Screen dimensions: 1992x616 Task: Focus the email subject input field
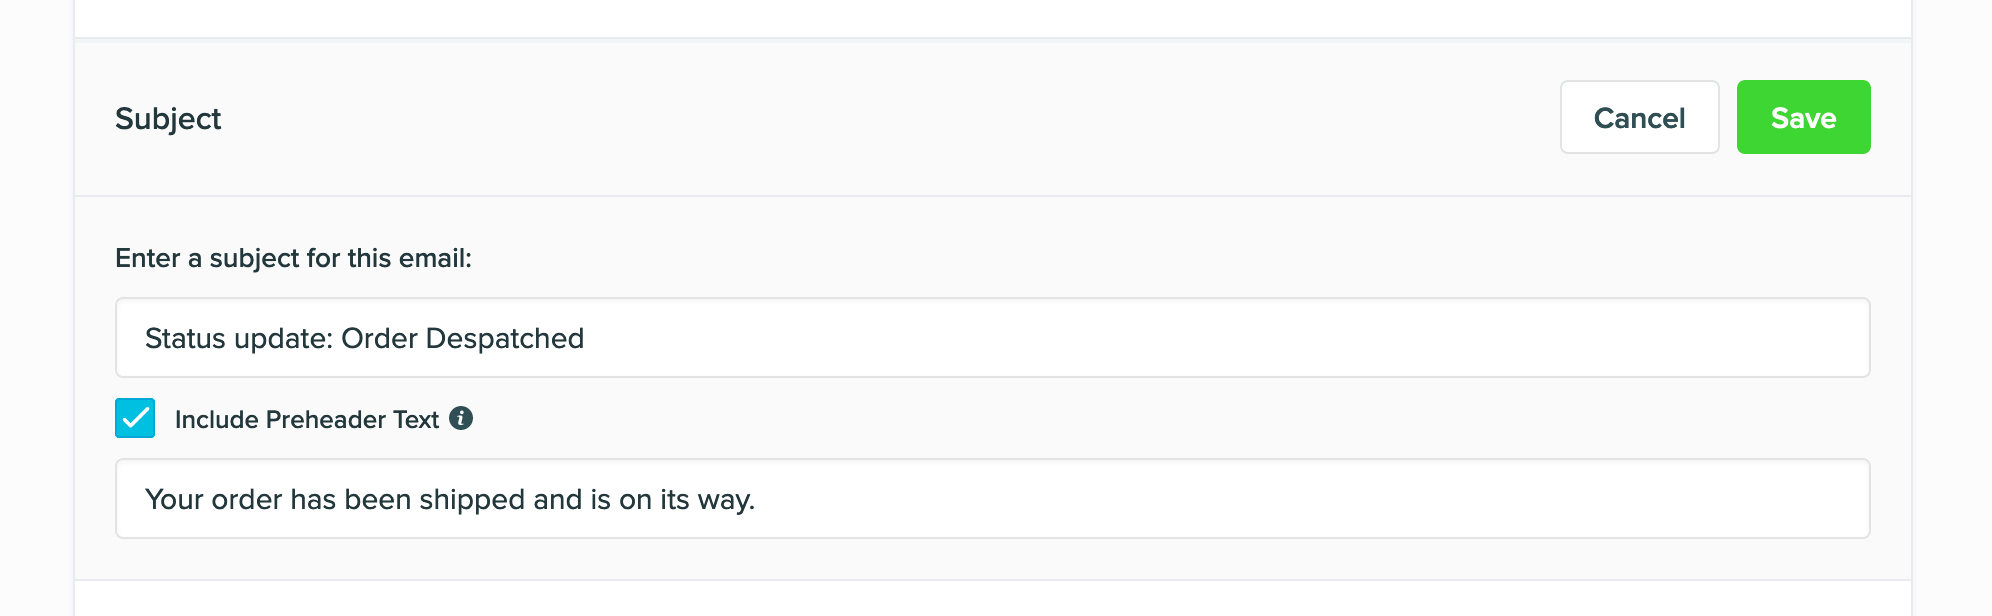[992, 337]
